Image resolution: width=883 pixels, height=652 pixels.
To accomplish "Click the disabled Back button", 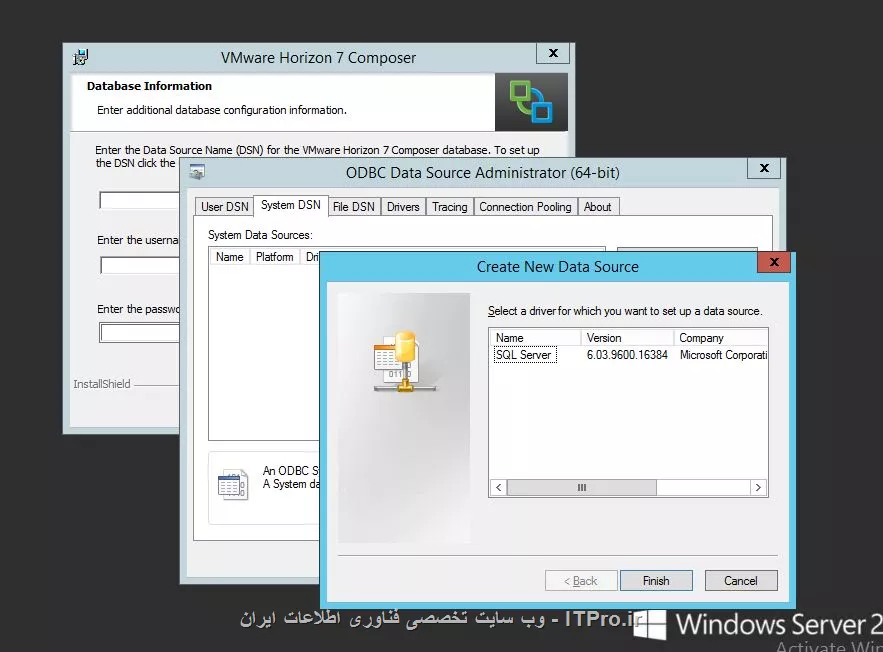I will 581,580.
